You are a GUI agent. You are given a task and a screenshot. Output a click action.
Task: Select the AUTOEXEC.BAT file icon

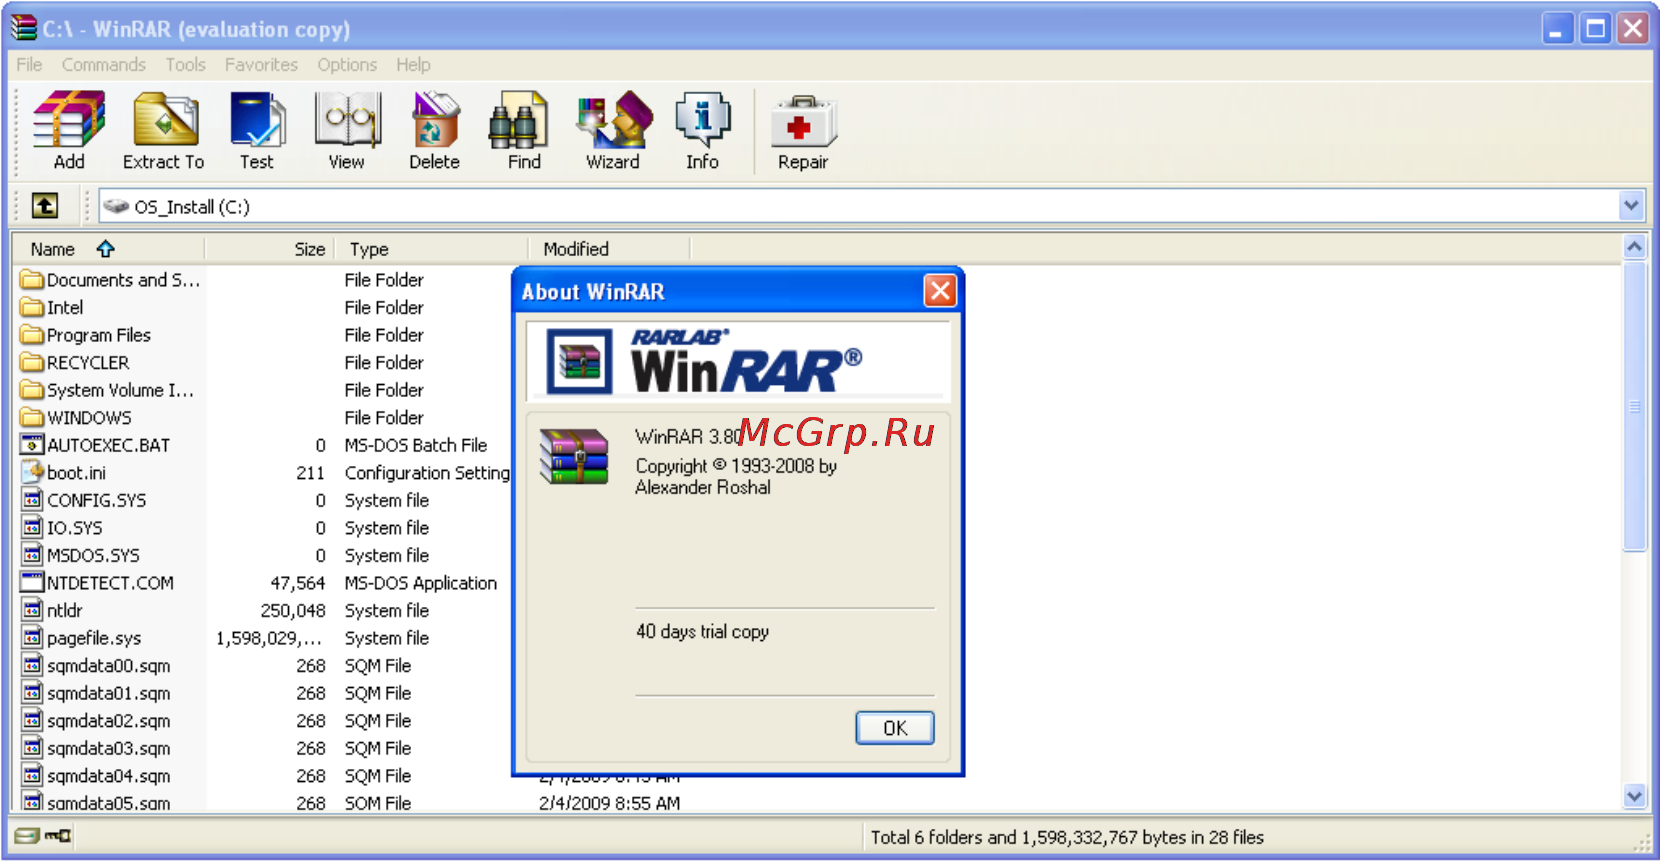32,445
